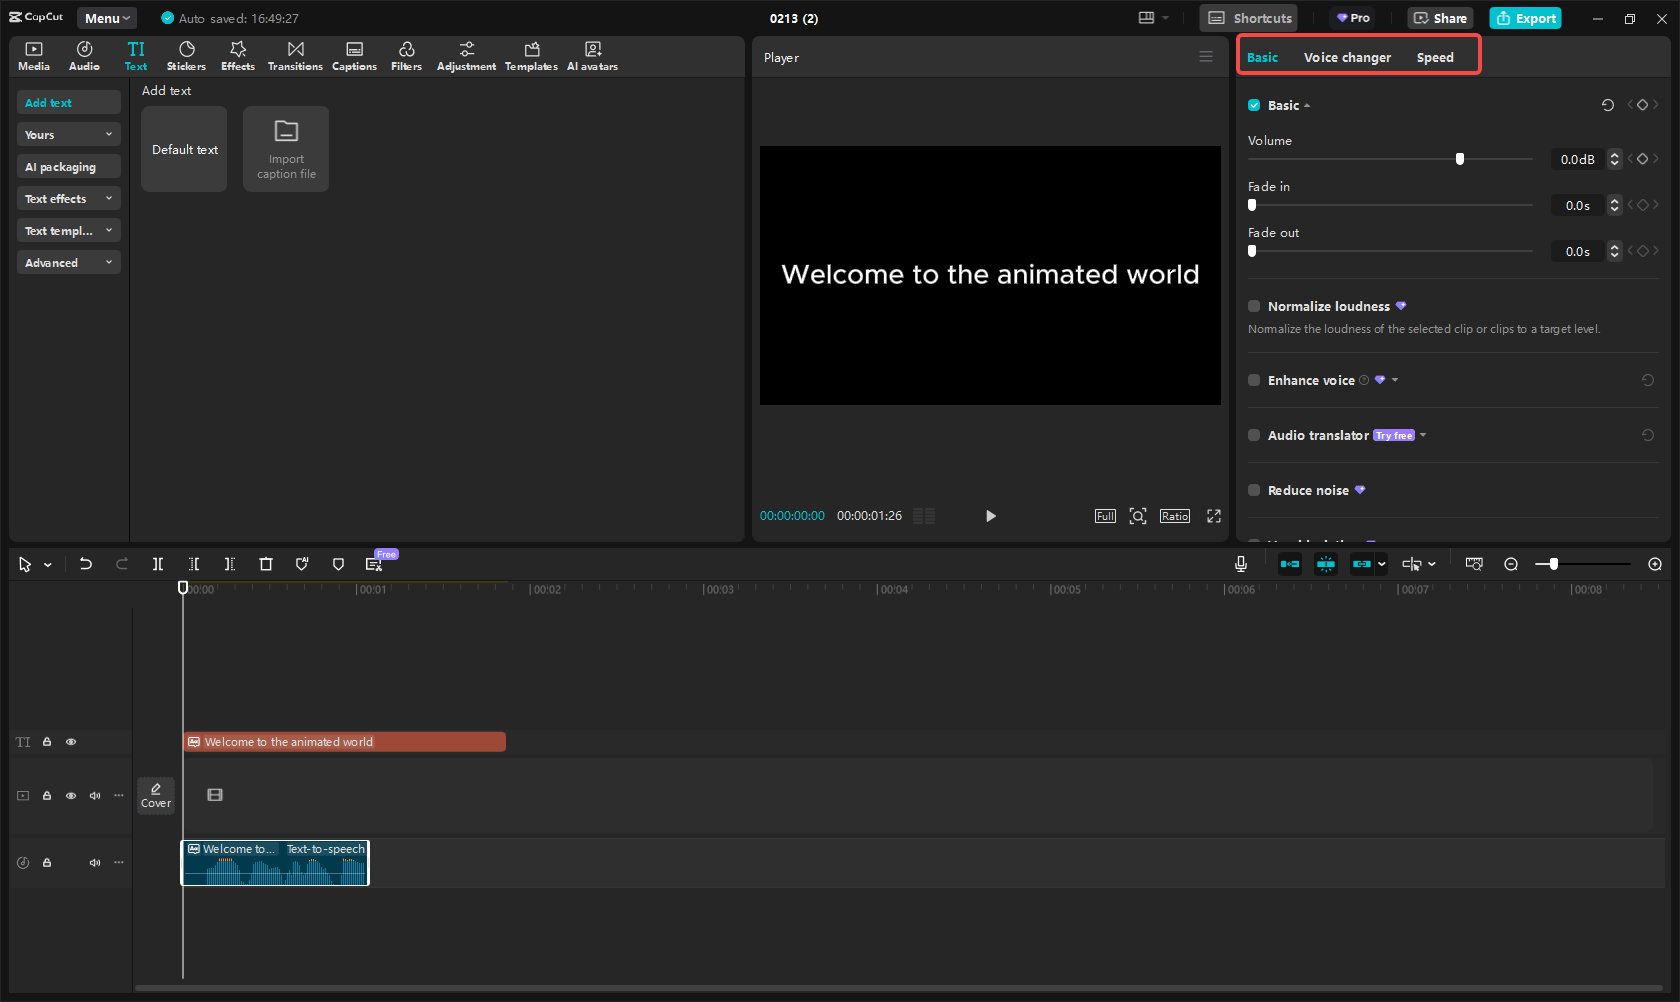Hide the text track with eye icon
1680x1002 pixels.
click(71, 742)
